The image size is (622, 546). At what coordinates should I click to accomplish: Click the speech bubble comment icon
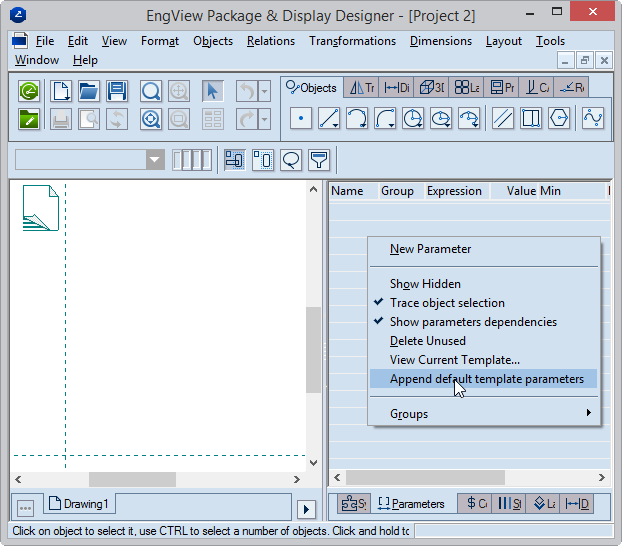tap(291, 160)
